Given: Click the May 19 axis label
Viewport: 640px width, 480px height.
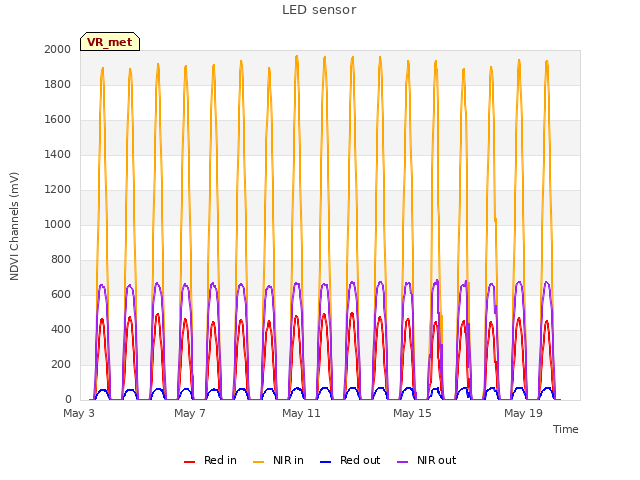Looking at the screenshot, I should [x=523, y=413].
